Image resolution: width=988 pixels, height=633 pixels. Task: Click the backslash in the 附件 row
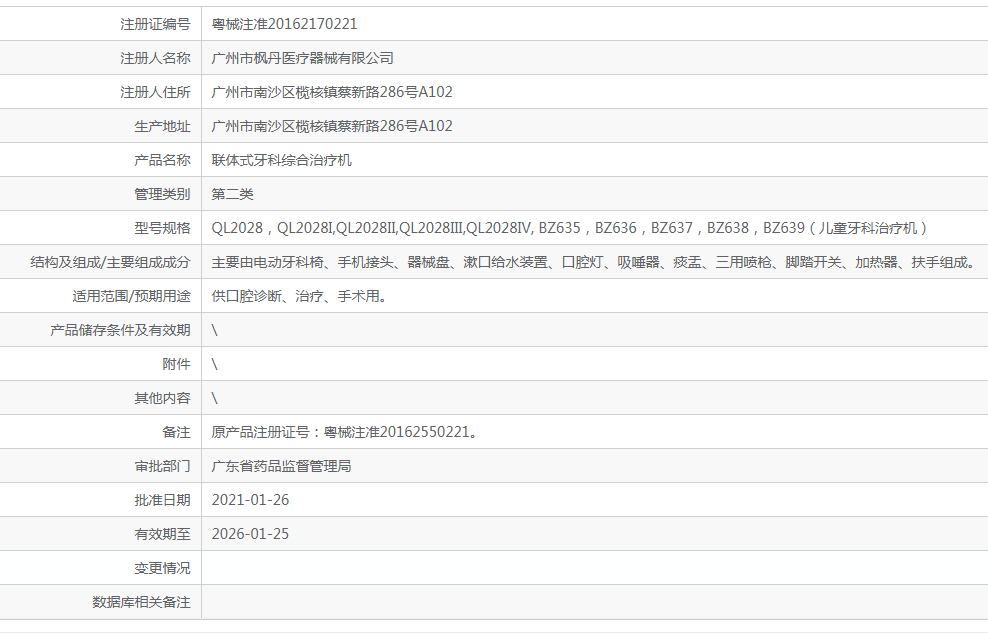pyautogui.click(x=214, y=364)
